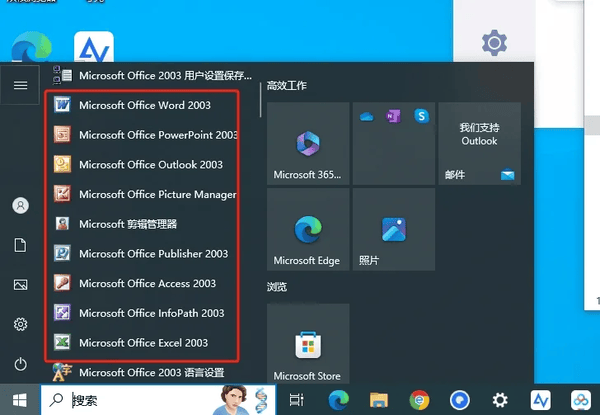
Task: Click the Edge desktop shortcut
Action: pos(31,47)
